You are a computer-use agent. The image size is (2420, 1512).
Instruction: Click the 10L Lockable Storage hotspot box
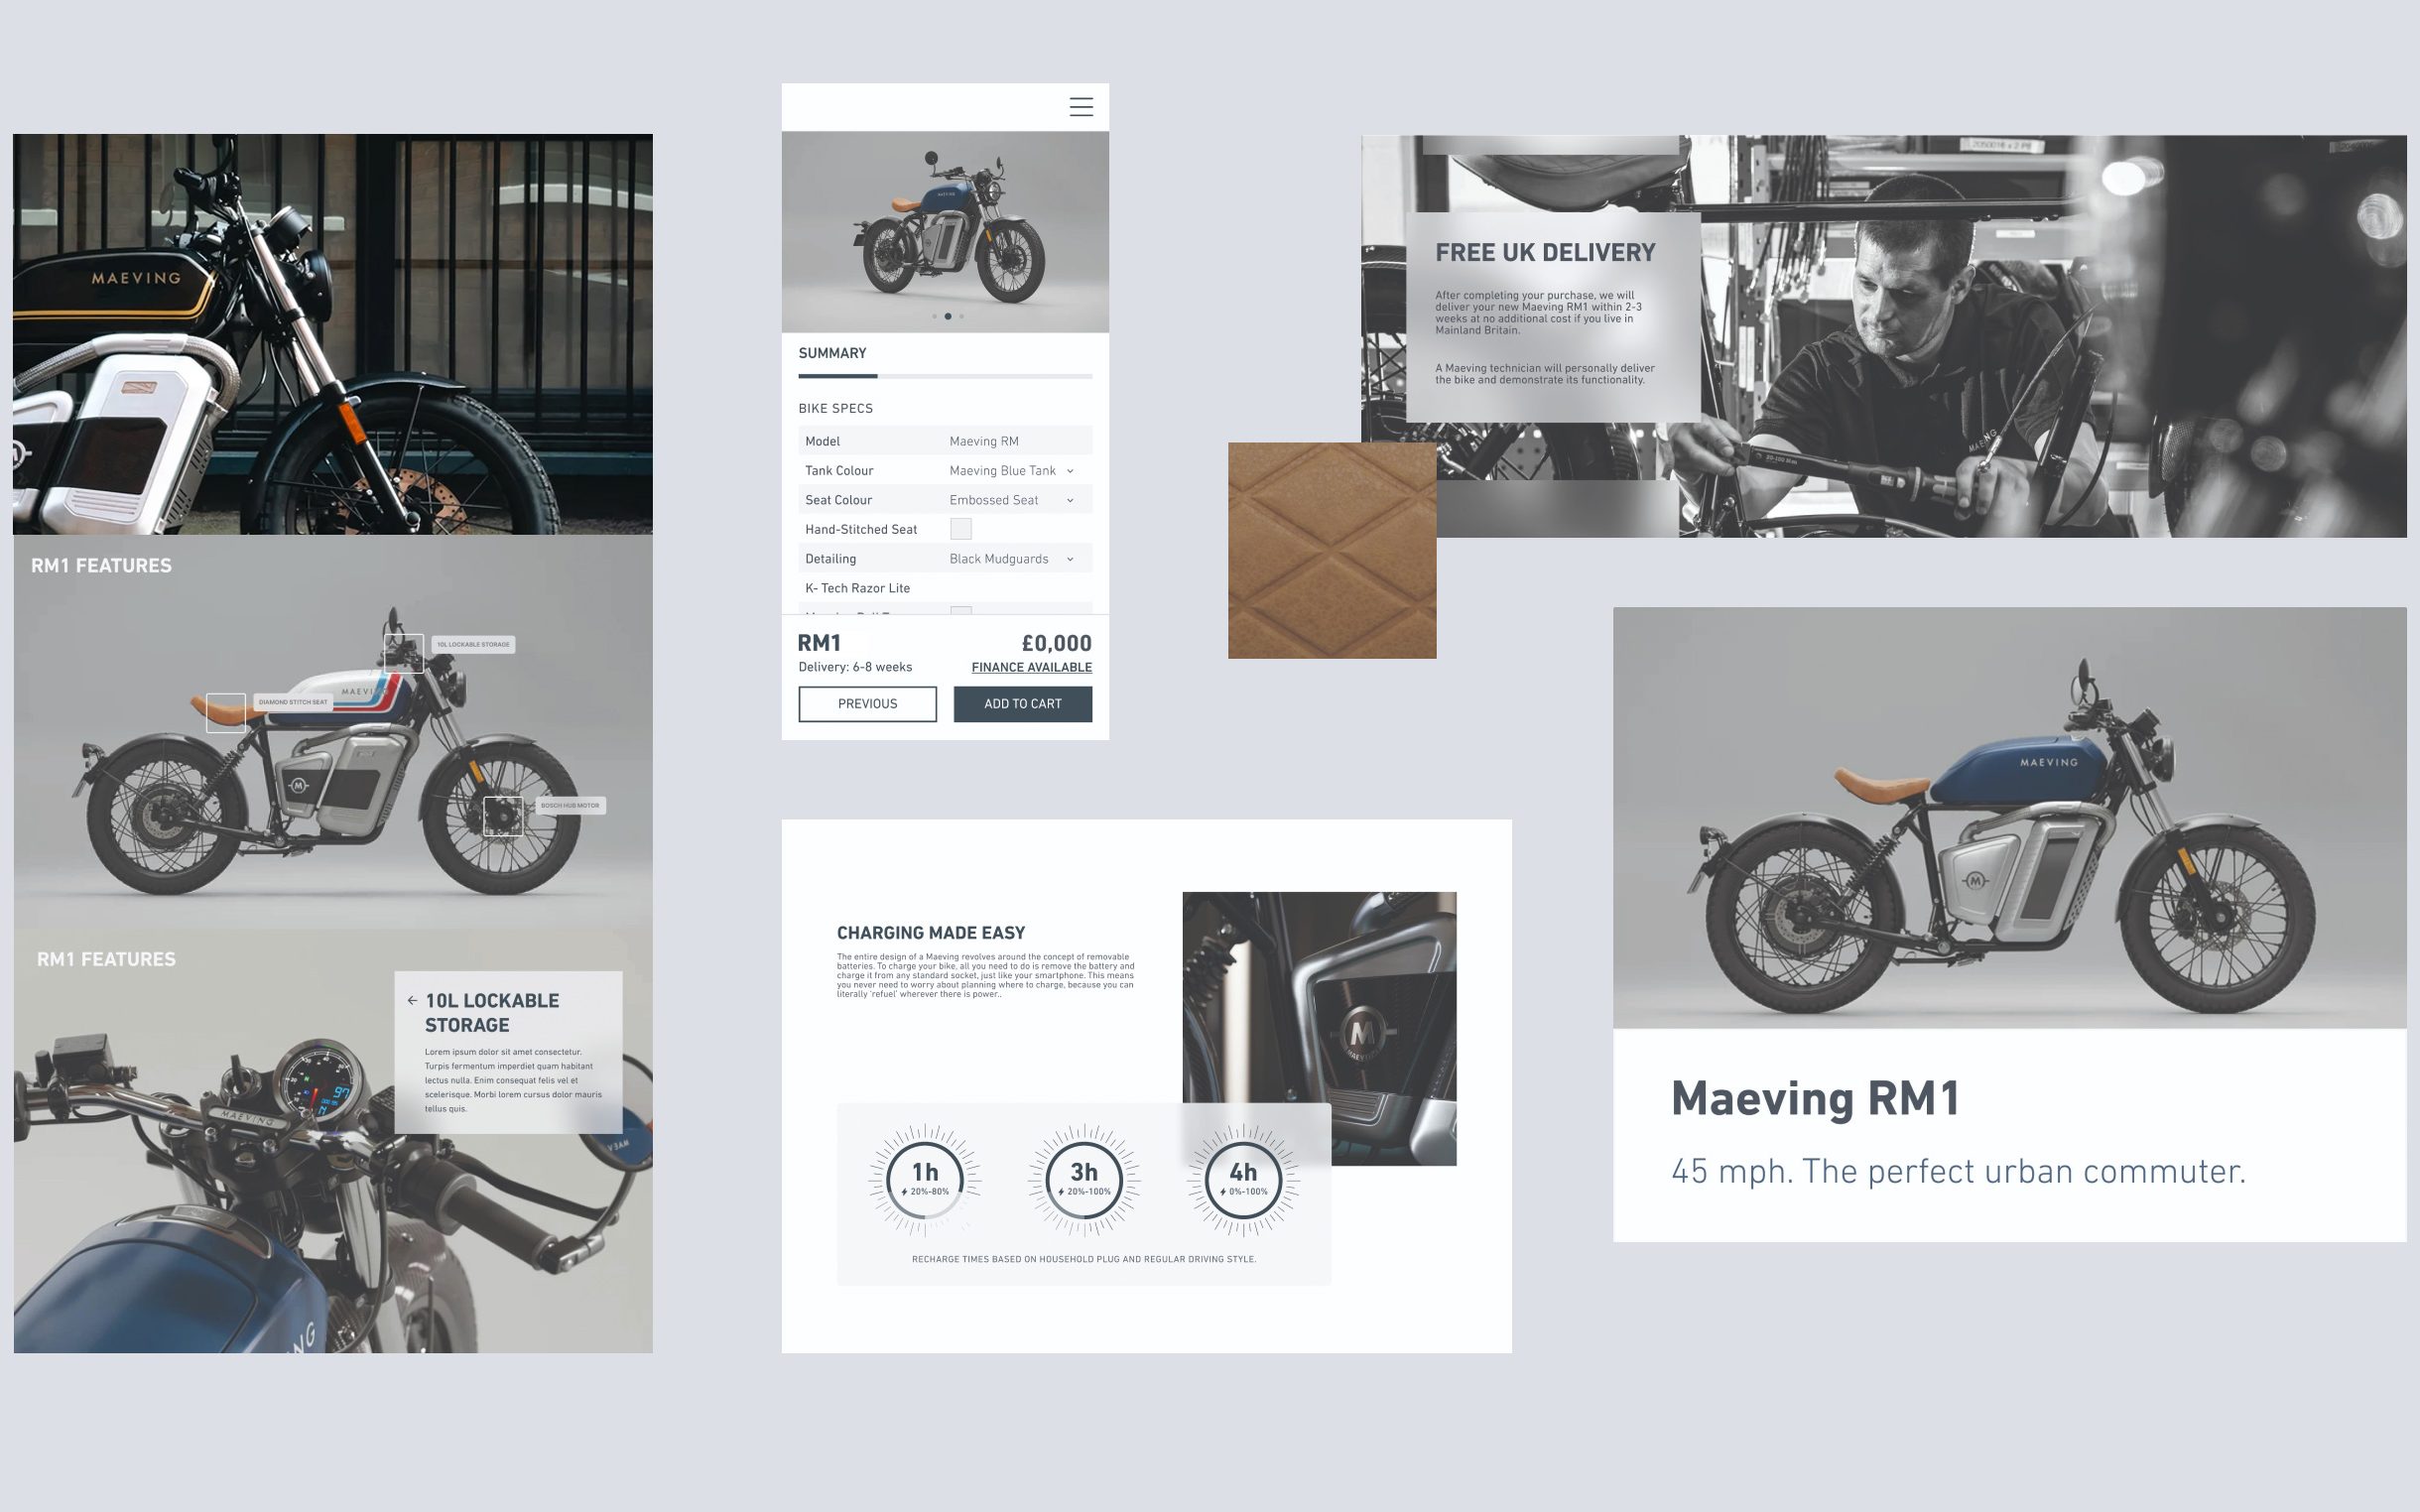click(x=404, y=653)
